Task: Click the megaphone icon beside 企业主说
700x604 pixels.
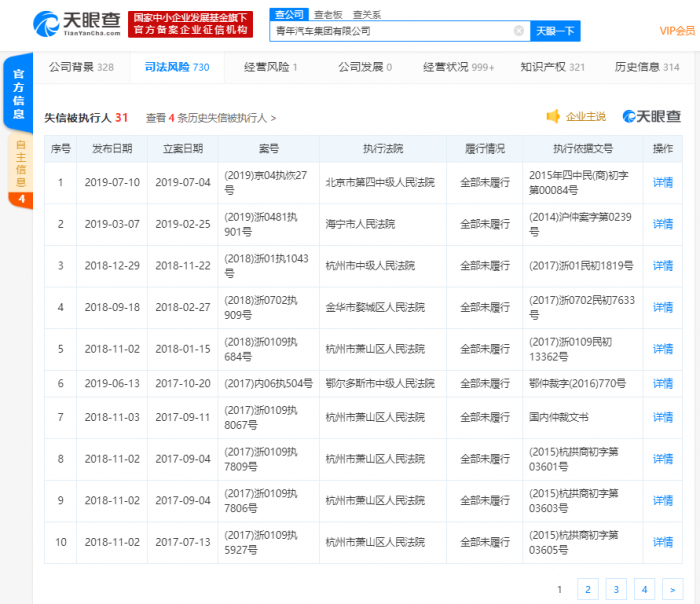Action: (x=553, y=117)
